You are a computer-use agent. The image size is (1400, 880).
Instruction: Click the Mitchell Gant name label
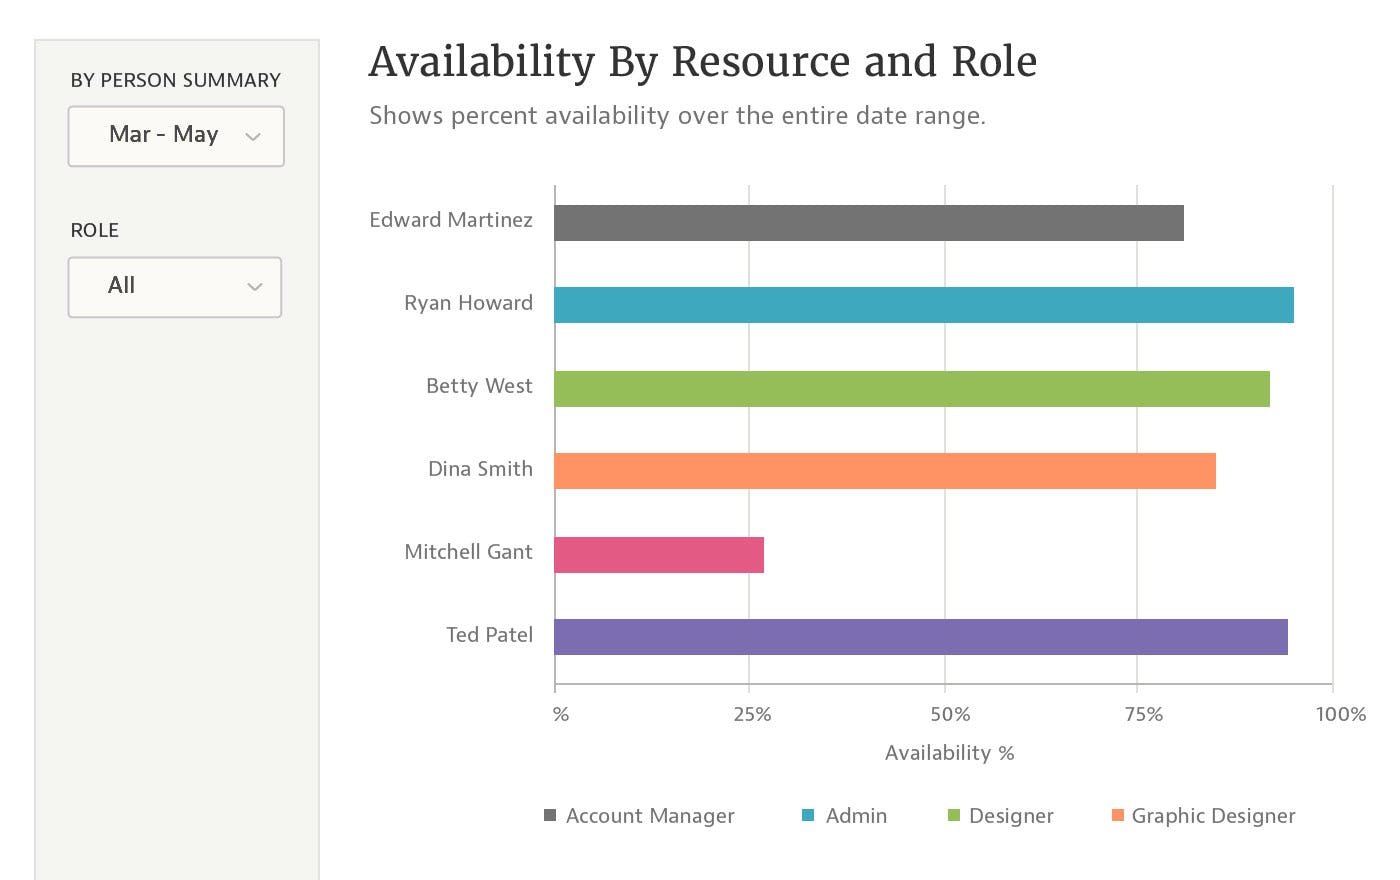[468, 552]
